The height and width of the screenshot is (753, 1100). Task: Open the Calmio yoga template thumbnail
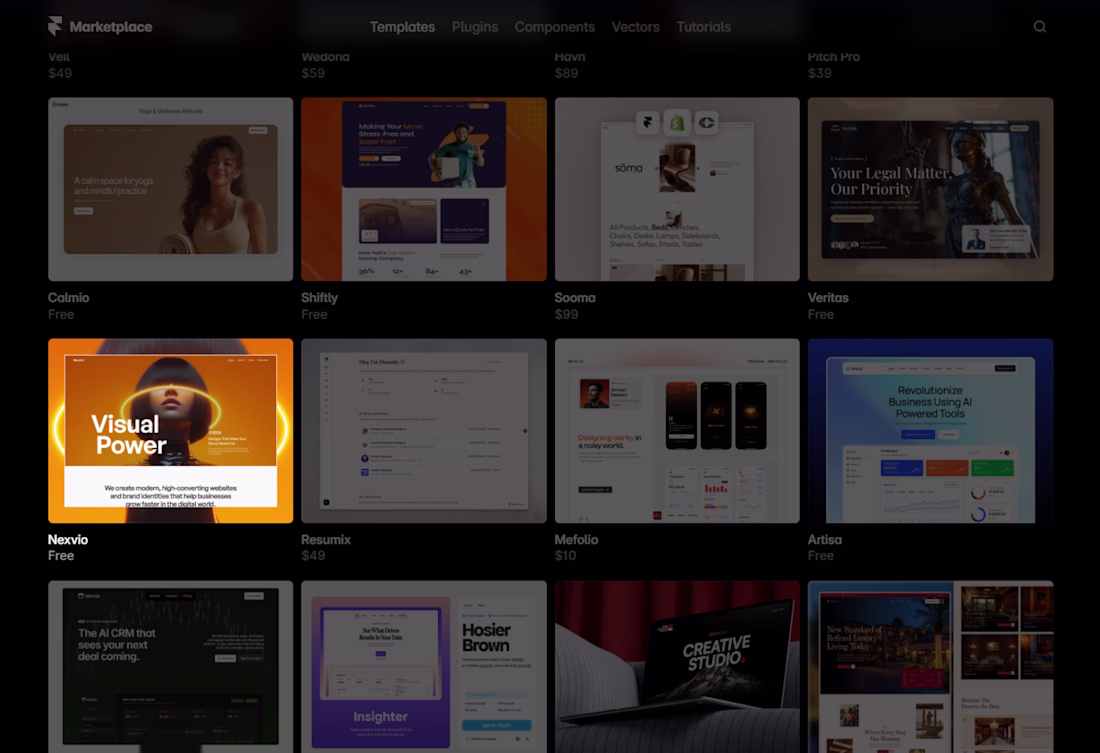[170, 189]
